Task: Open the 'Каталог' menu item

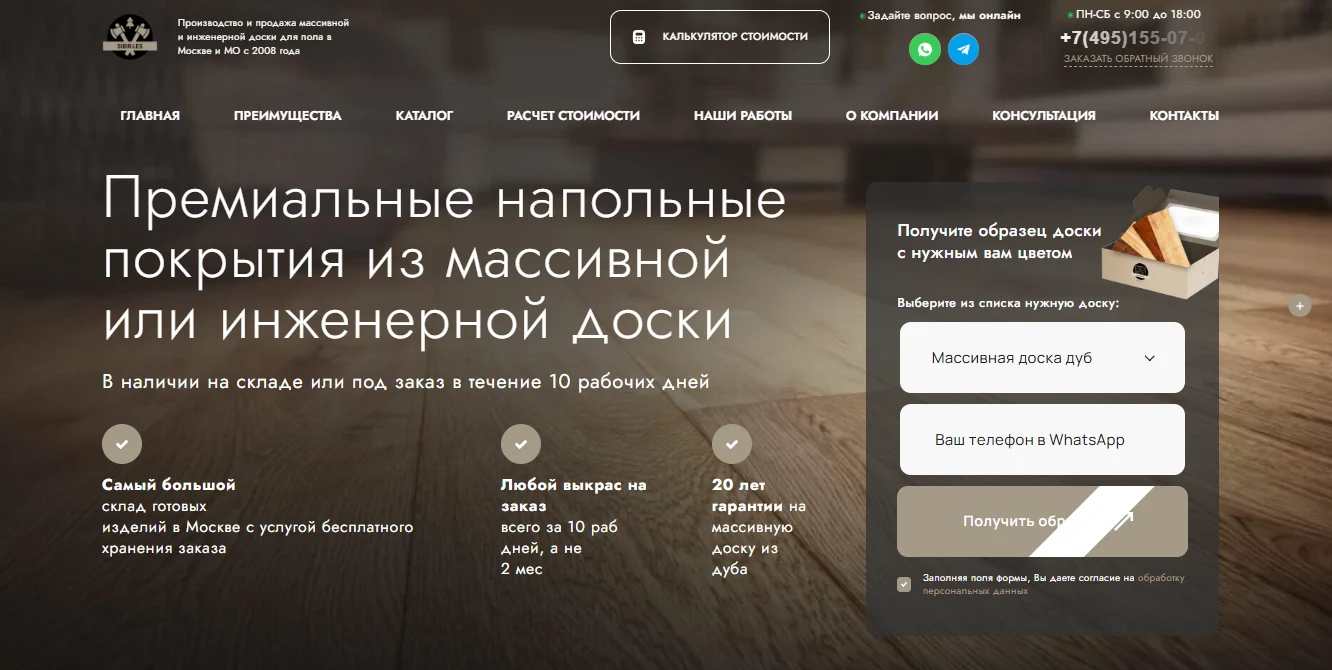Action: [x=424, y=116]
